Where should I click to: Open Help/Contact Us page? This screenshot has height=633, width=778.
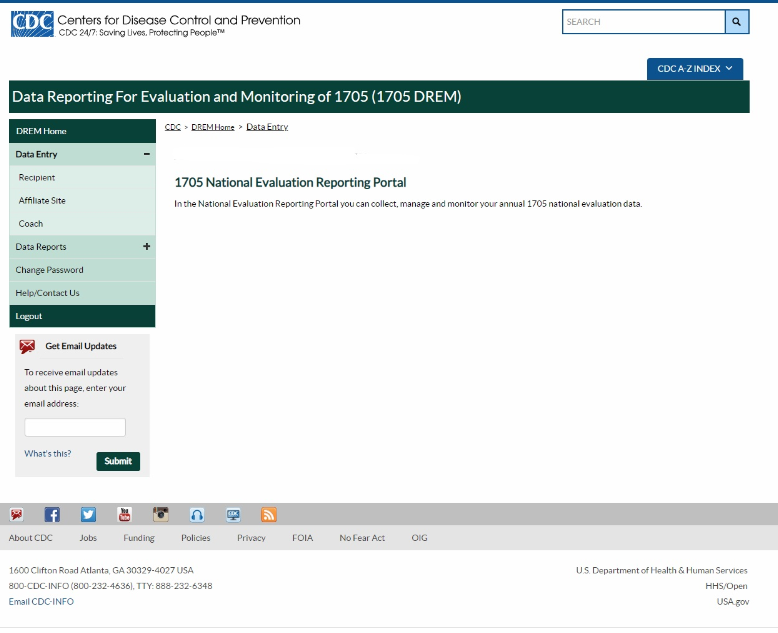[82, 293]
